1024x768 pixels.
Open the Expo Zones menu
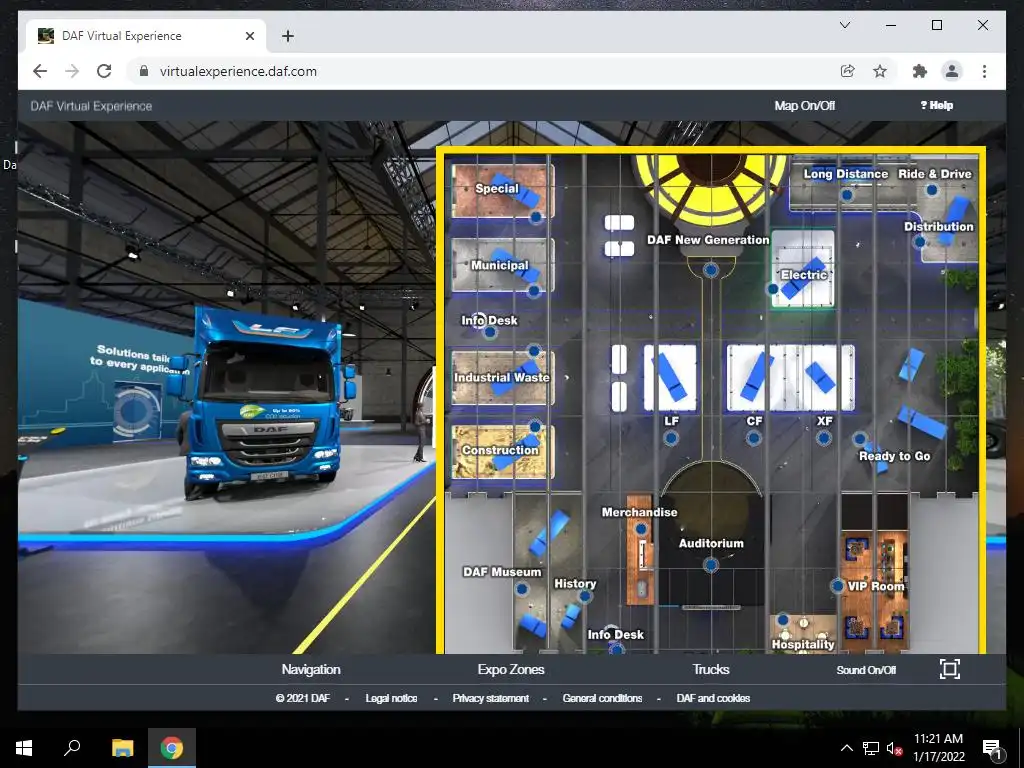(511, 669)
